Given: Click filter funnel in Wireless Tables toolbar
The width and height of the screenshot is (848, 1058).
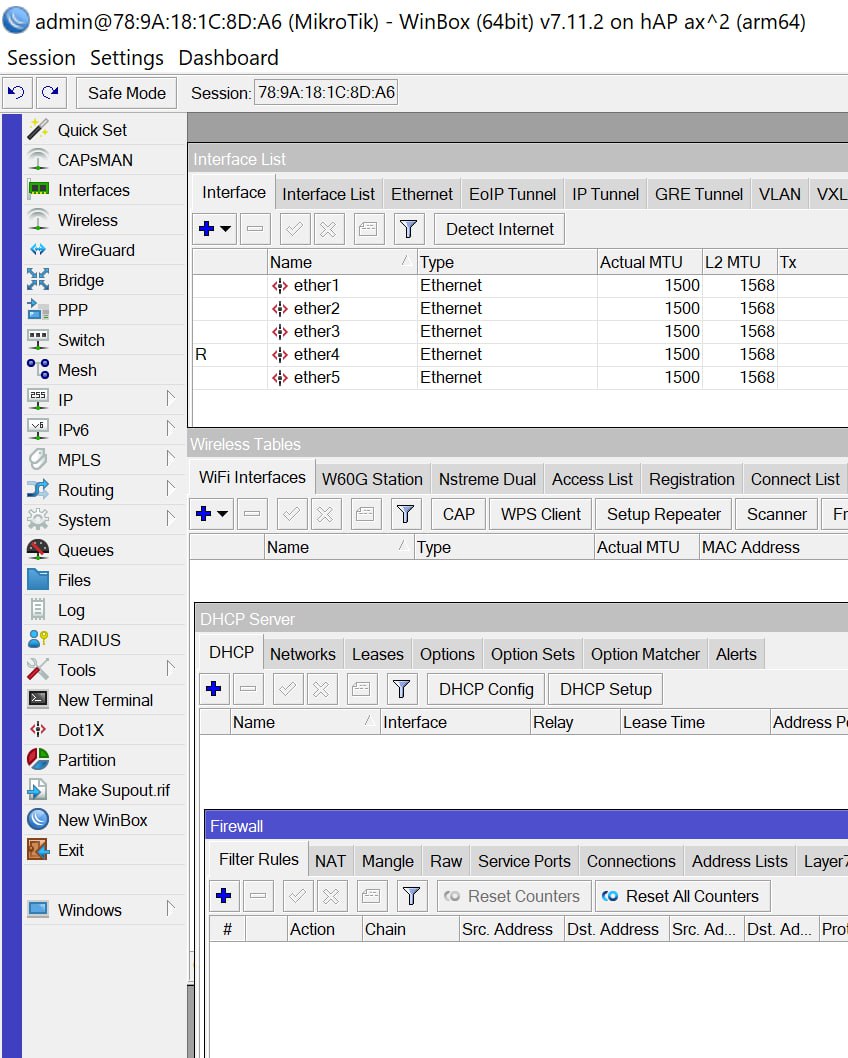Looking at the screenshot, I should click(x=405, y=514).
